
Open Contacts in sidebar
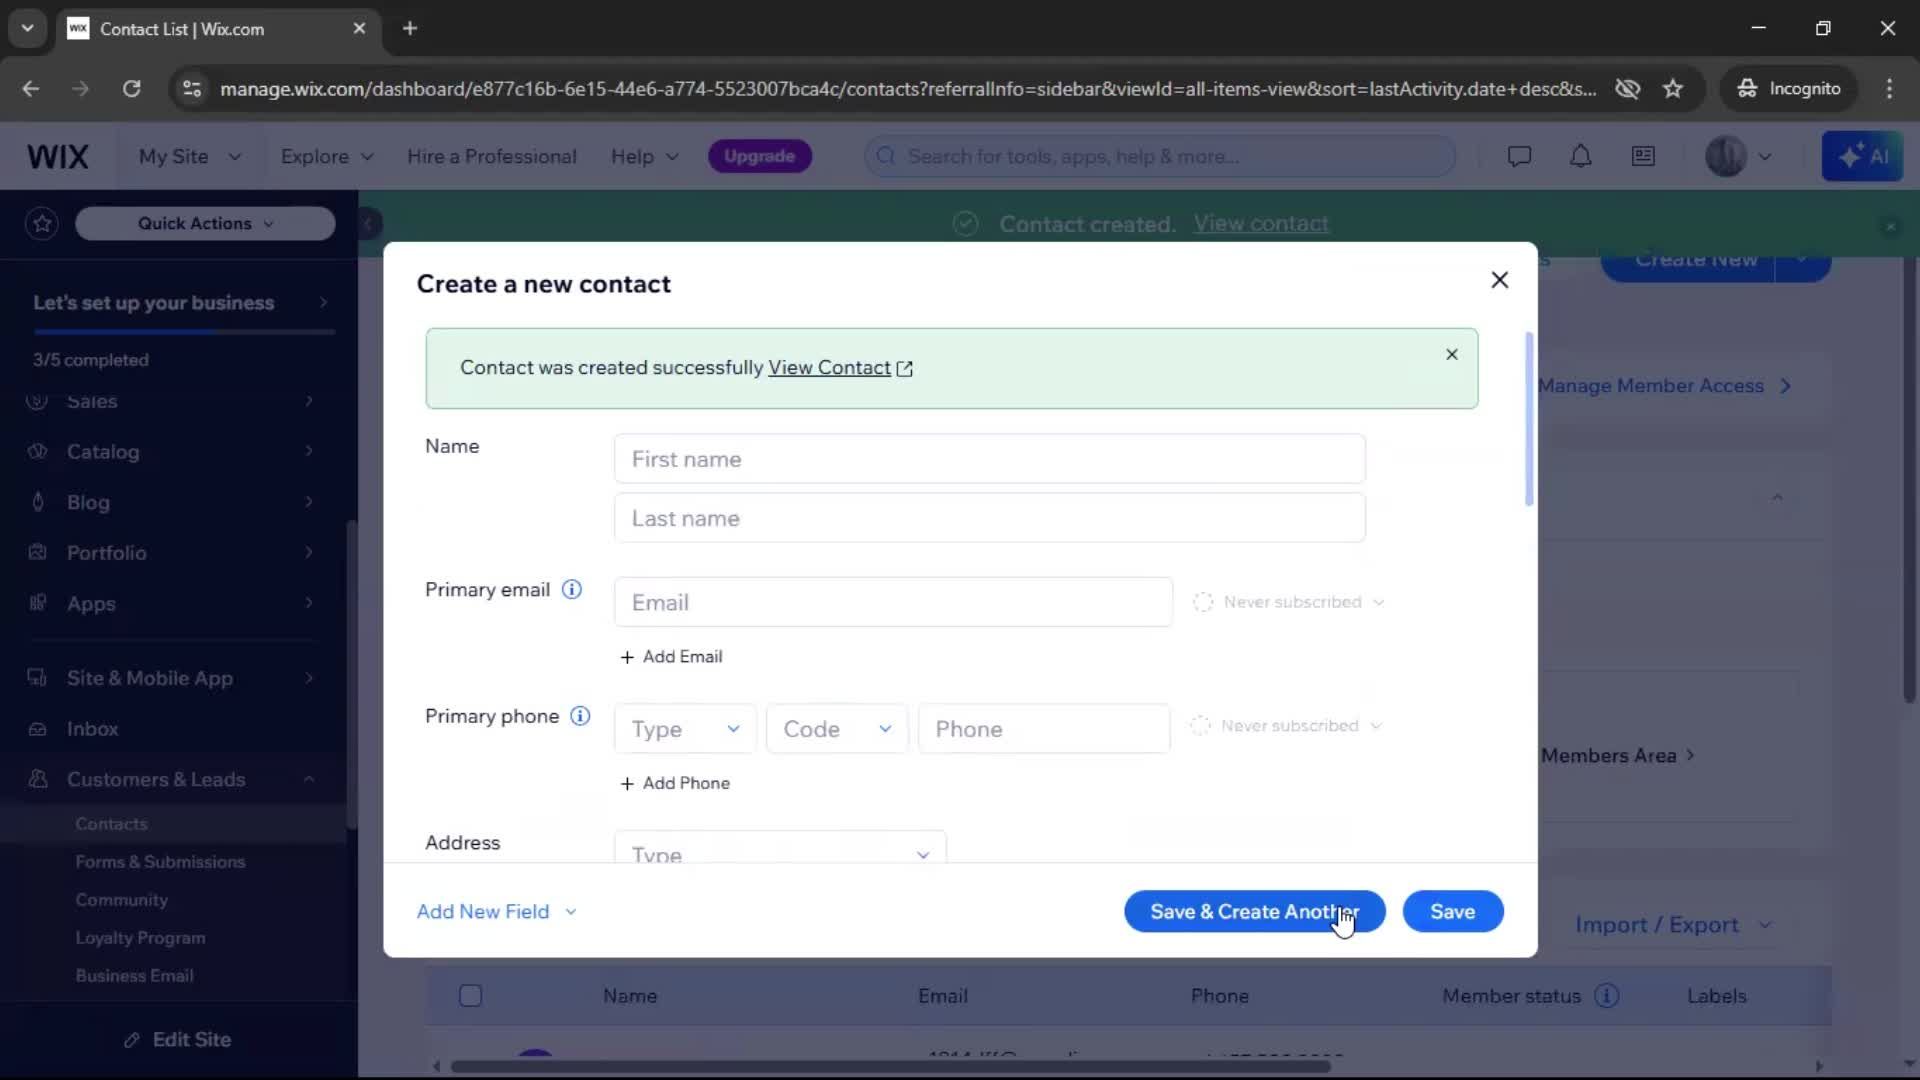point(111,824)
